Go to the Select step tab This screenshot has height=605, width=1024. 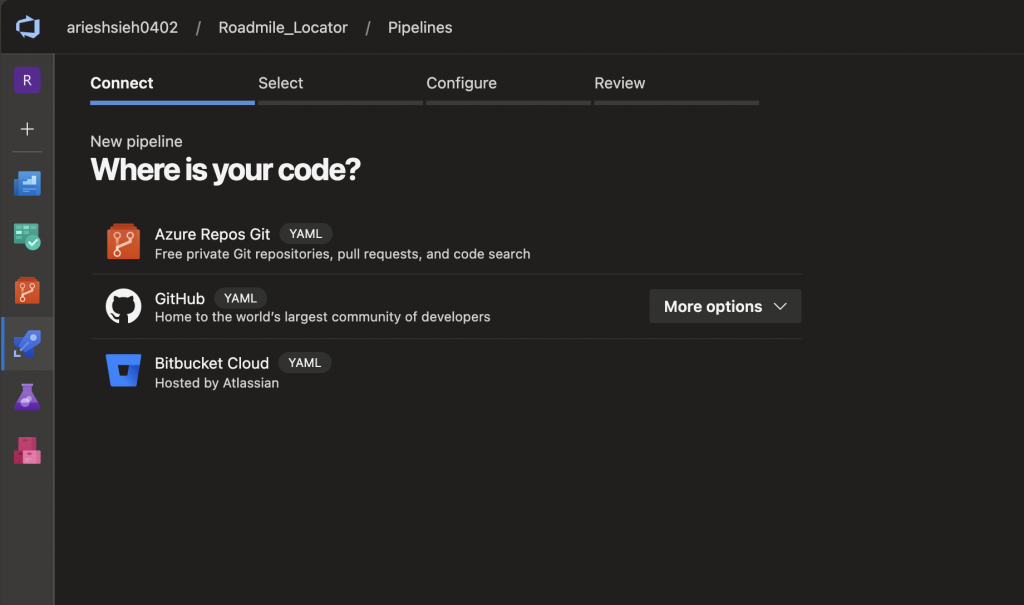[x=280, y=83]
